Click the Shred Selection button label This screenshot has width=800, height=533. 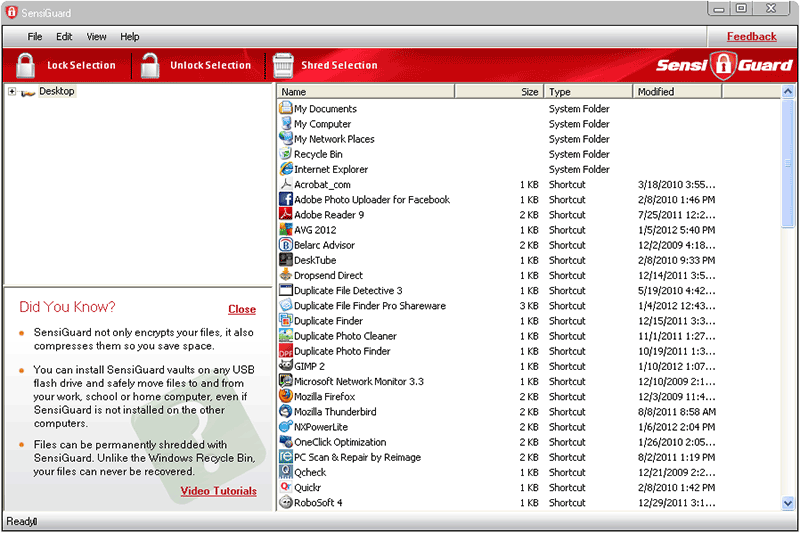click(x=339, y=65)
